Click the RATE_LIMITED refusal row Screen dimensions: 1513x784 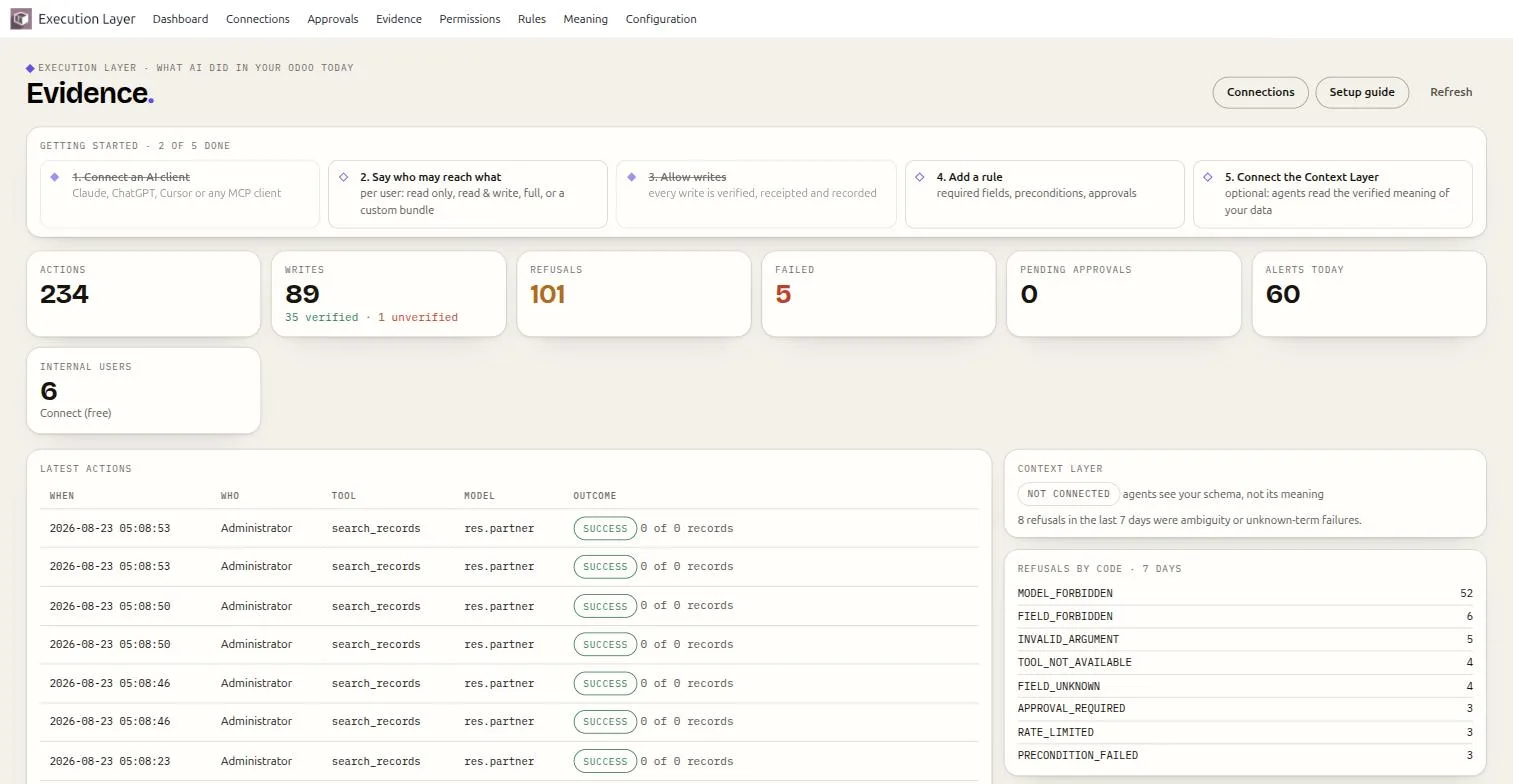coord(1245,732)
